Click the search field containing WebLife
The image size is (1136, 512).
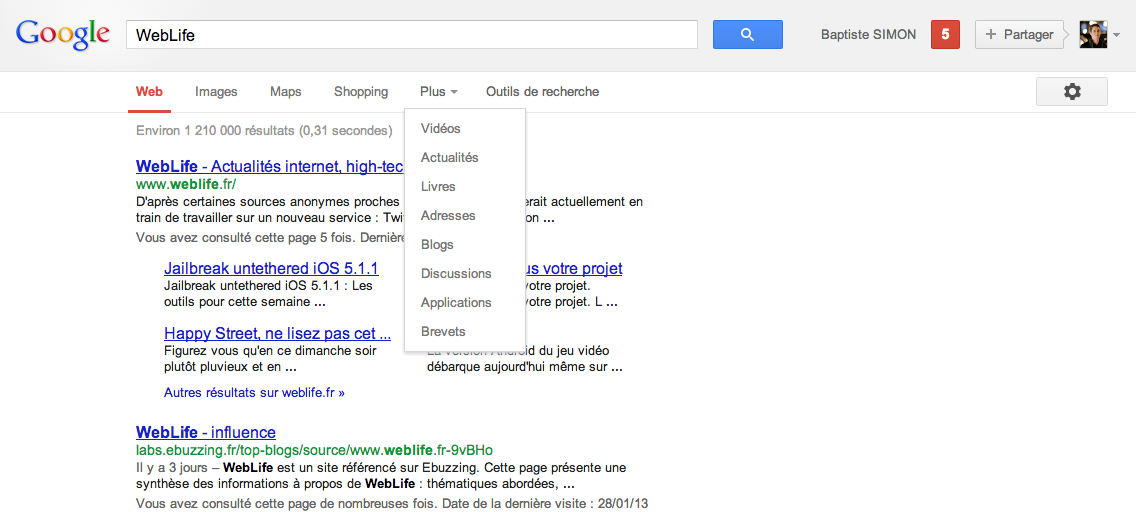[x=411, y=35]
